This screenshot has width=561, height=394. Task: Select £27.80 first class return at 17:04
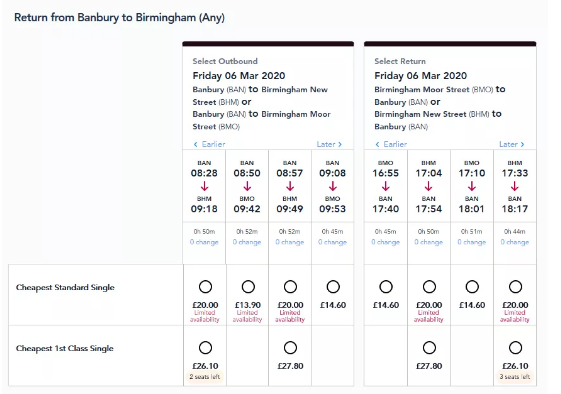tap(429, 347)
